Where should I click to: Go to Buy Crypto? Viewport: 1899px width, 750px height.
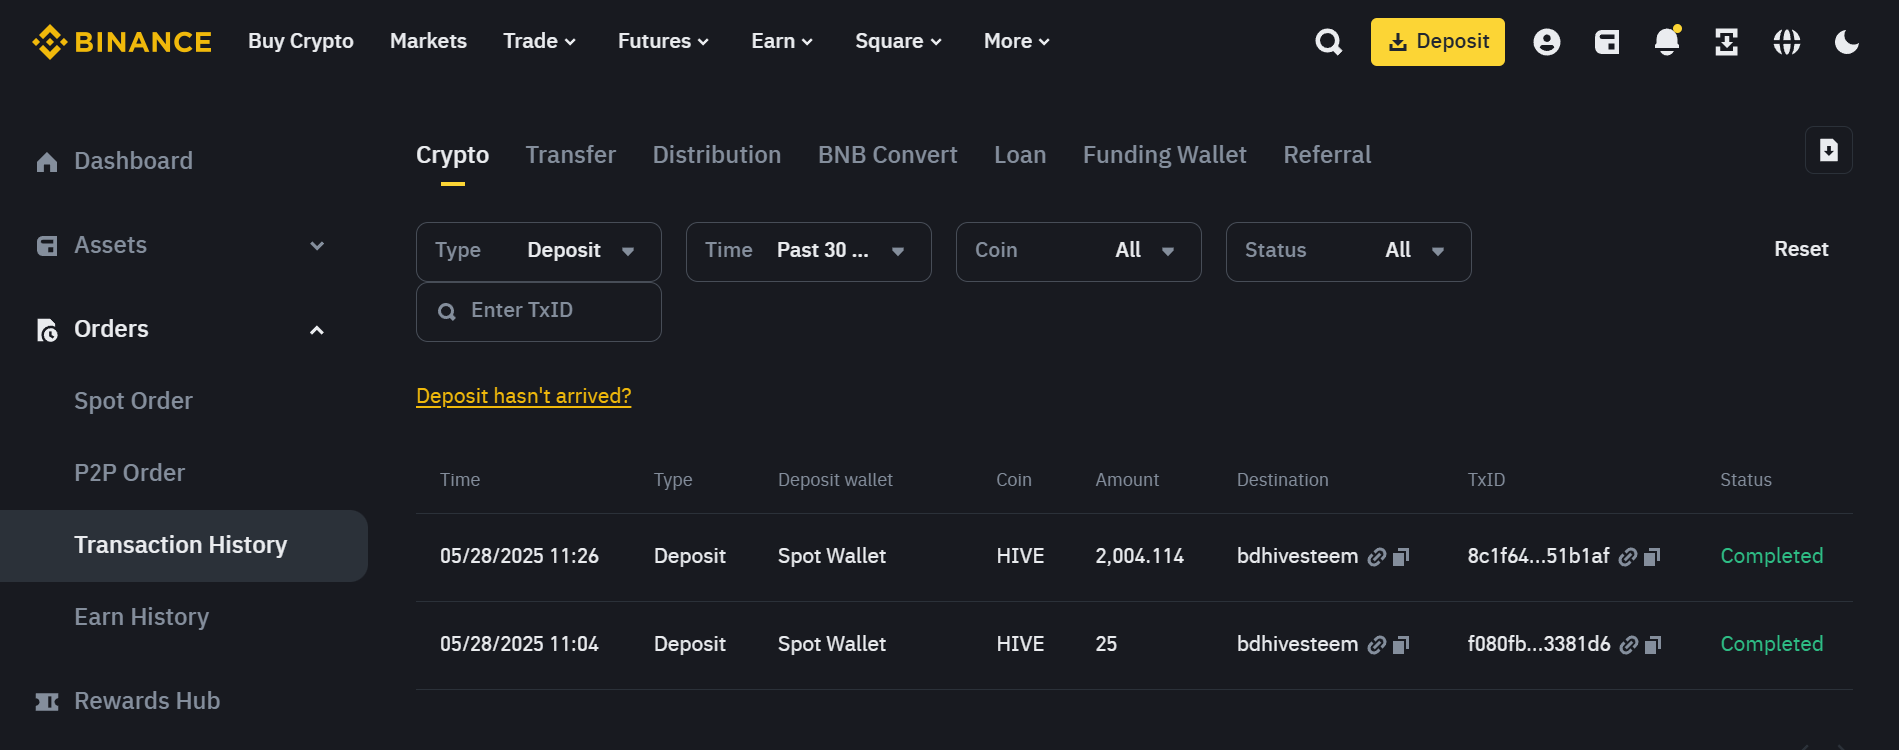click(301, 41)
